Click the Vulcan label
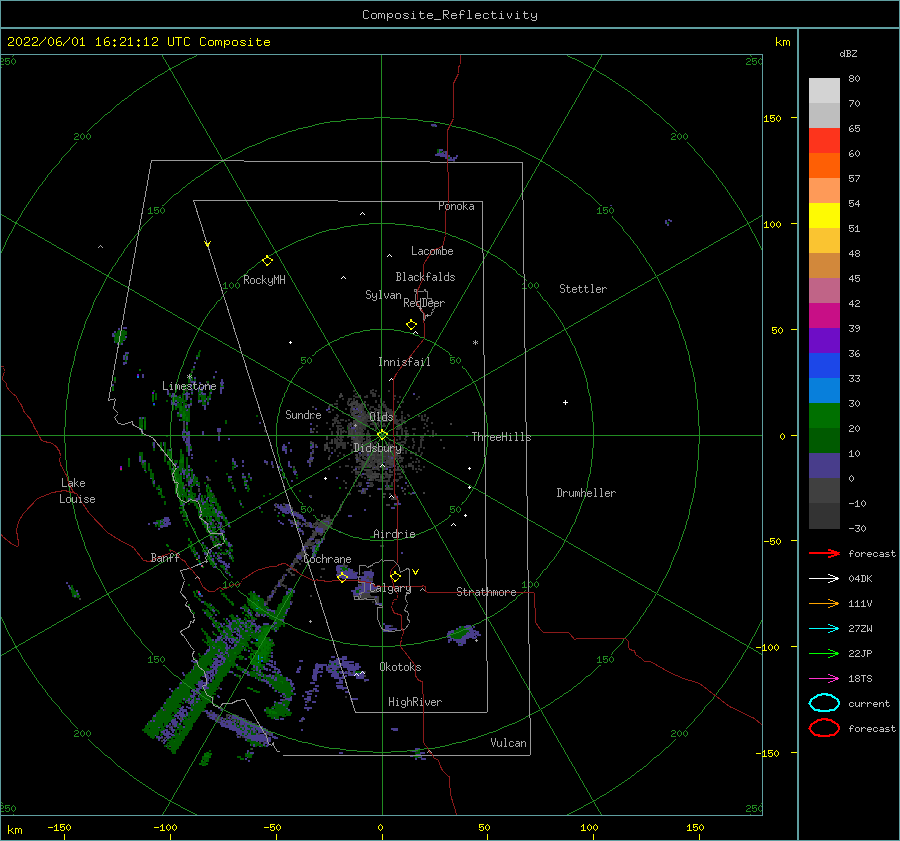The image size is (900, 841). 509,743
